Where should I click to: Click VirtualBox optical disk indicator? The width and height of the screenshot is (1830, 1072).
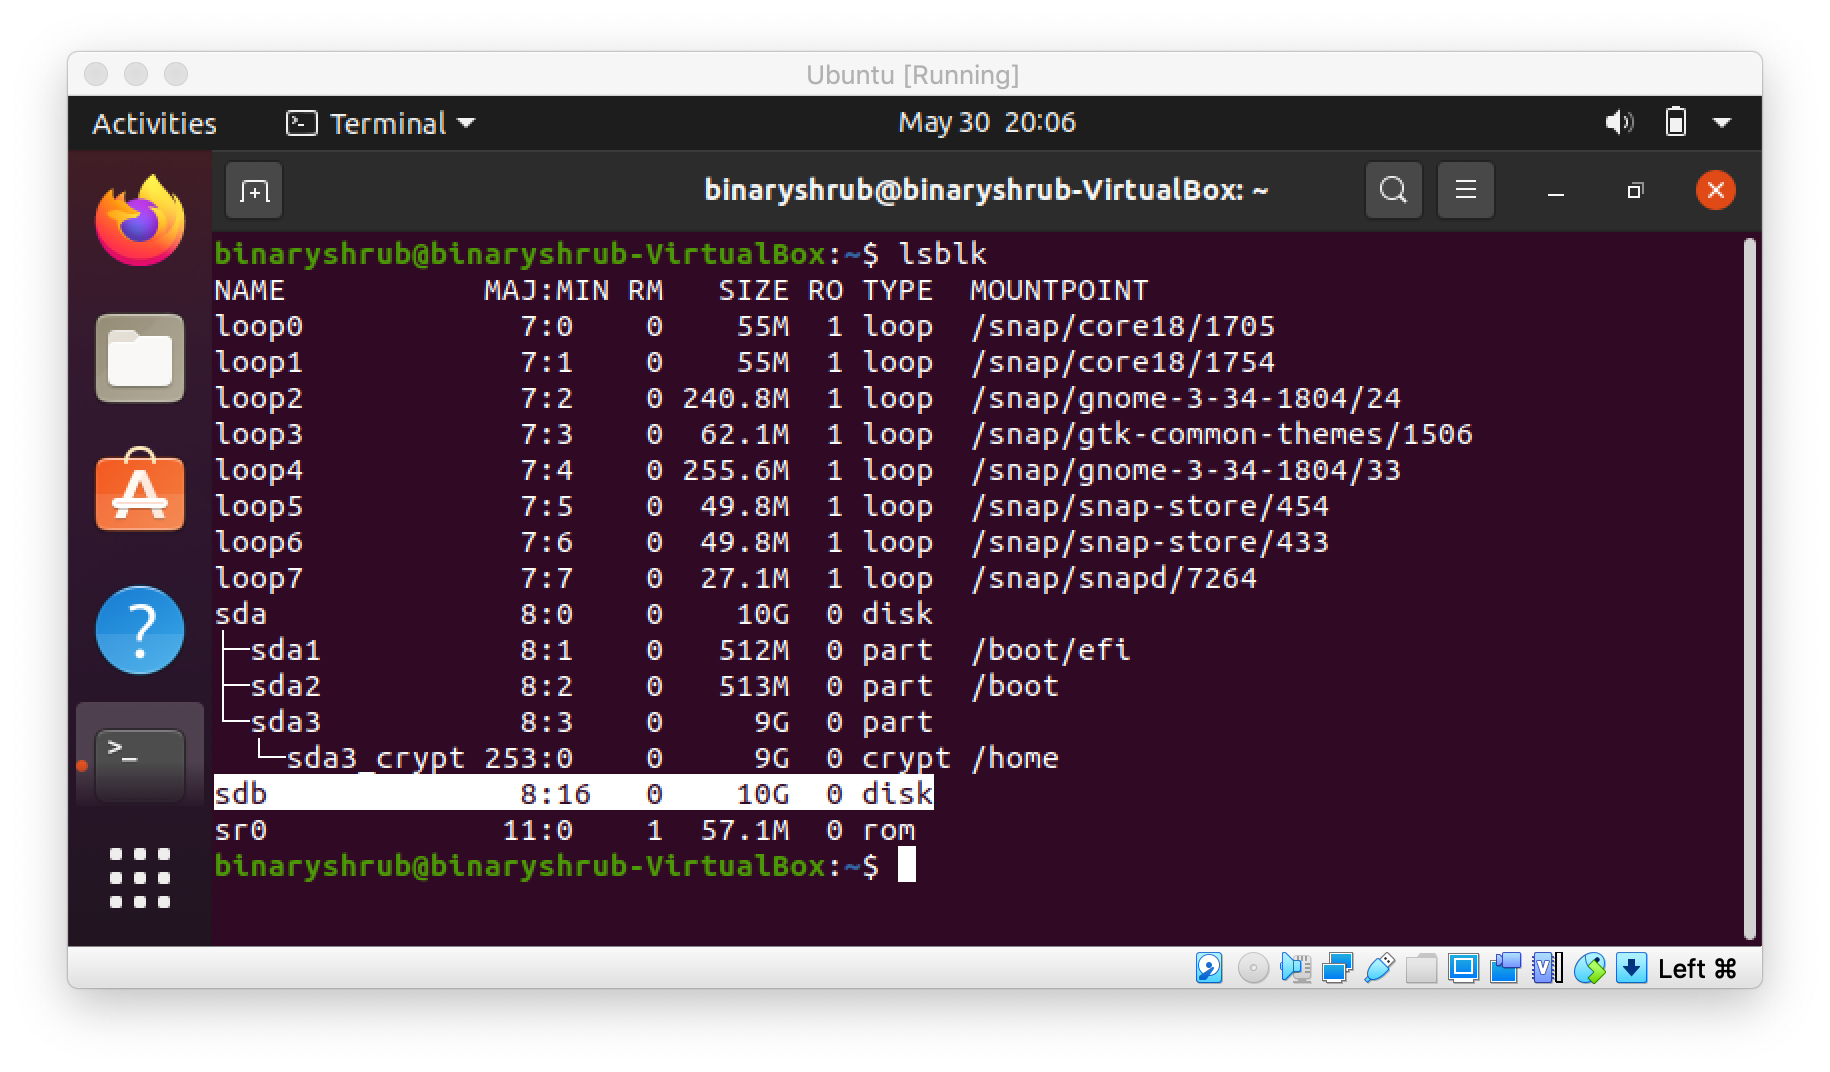click(1253, 968)
